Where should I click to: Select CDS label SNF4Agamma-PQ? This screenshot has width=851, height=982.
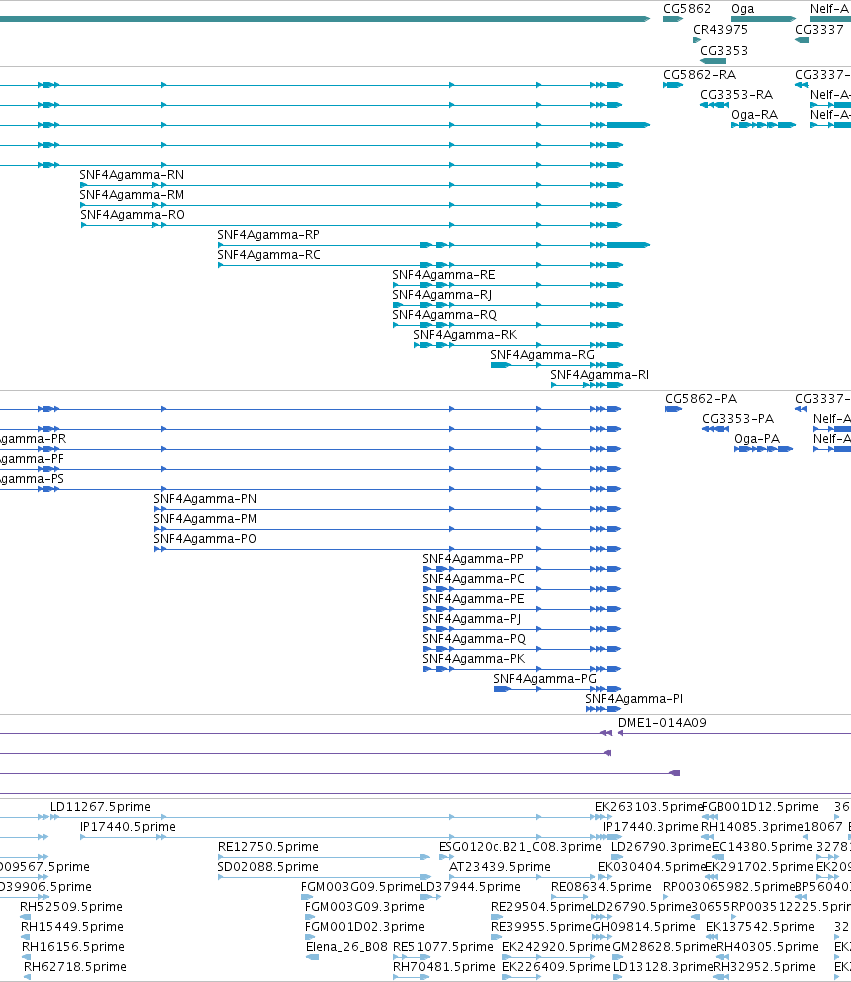click(x=474, y=639)
